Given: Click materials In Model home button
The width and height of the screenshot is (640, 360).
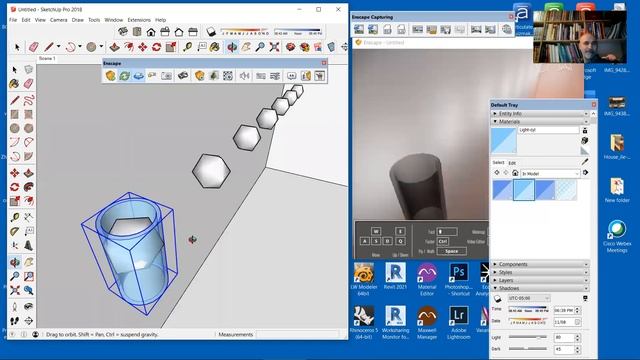Looking at the screenshot, I should click(515, 173).
